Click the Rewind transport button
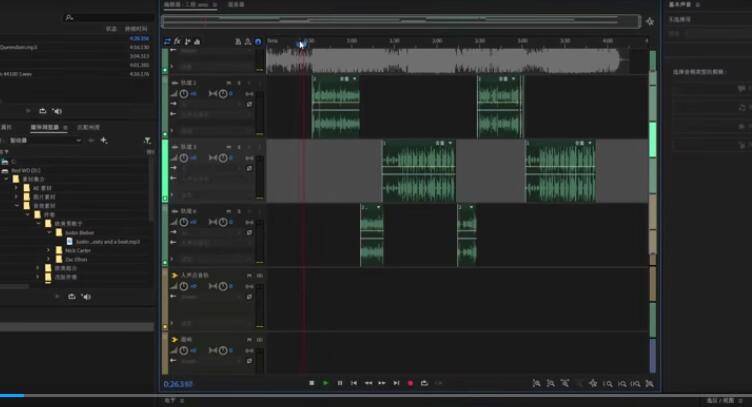 tap(368, 383)
